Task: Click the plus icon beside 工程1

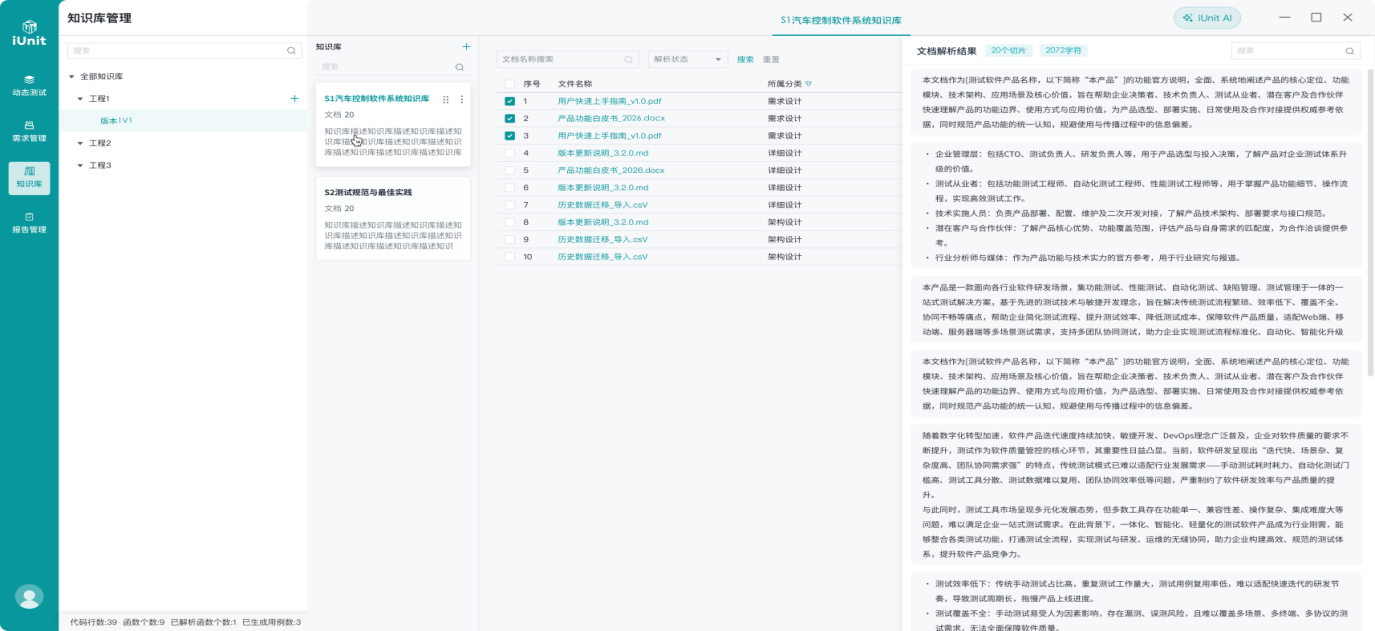Action: pyautogui.click(x=294, y=98)
